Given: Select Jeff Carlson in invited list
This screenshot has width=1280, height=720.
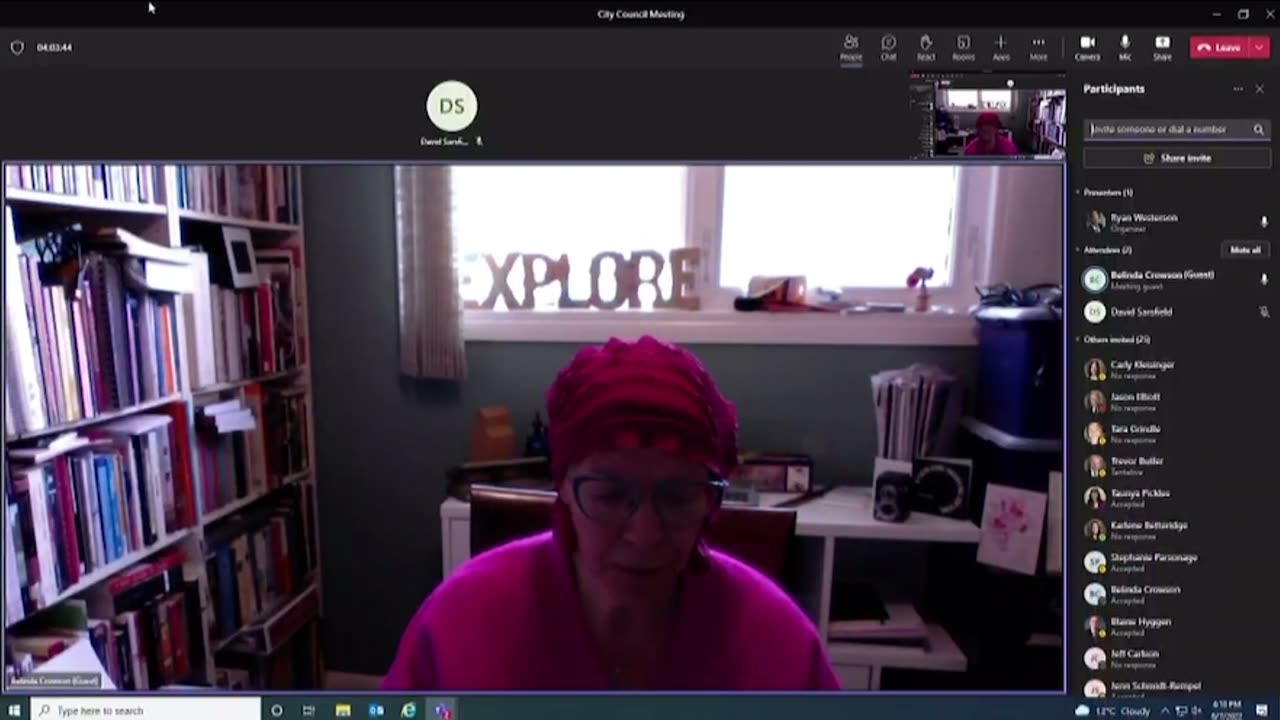Looking at the screenshot, I should pos(1176,657).
